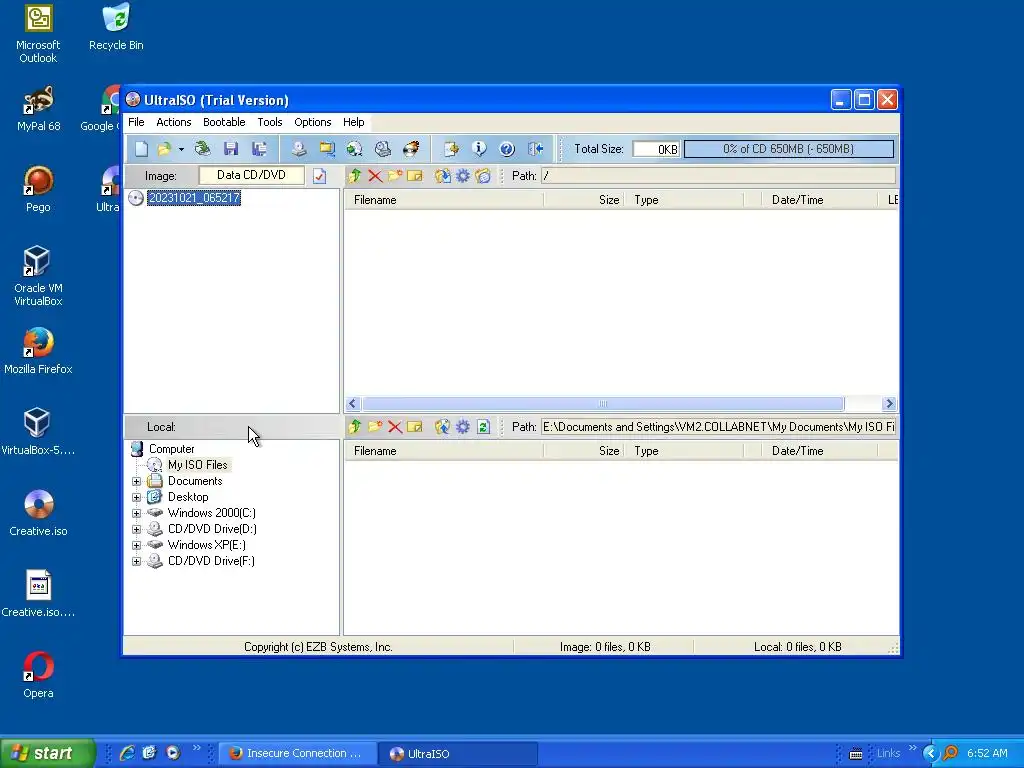1024x768 pixels.
Task: Open the File menu
Action: tap(136, 122)
